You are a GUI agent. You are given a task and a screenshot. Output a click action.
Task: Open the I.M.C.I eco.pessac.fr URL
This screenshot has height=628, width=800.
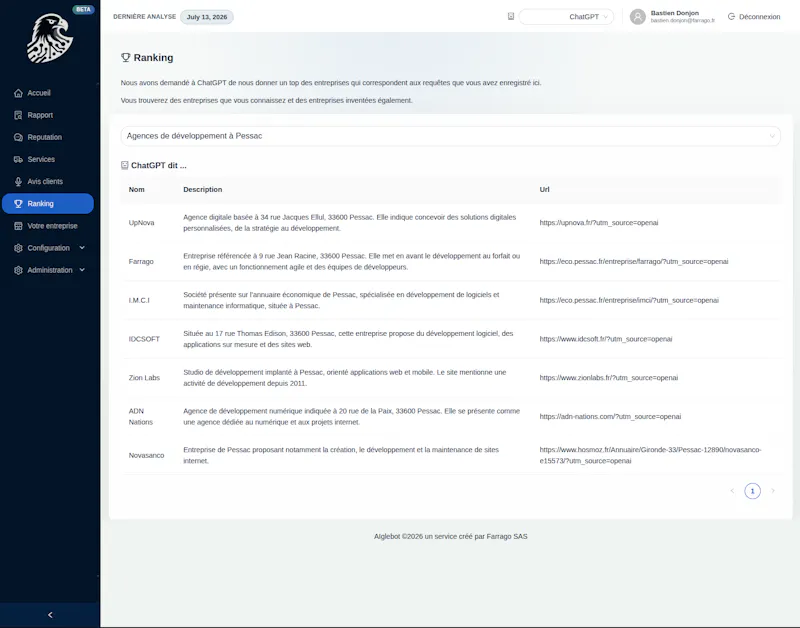tap(629, 300)
